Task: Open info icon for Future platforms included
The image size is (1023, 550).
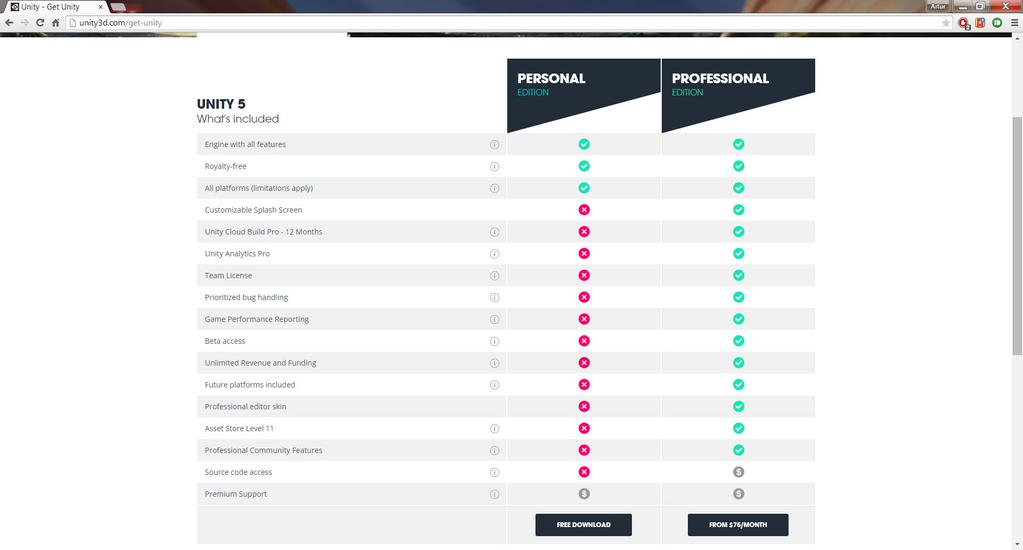Action: 495,385
